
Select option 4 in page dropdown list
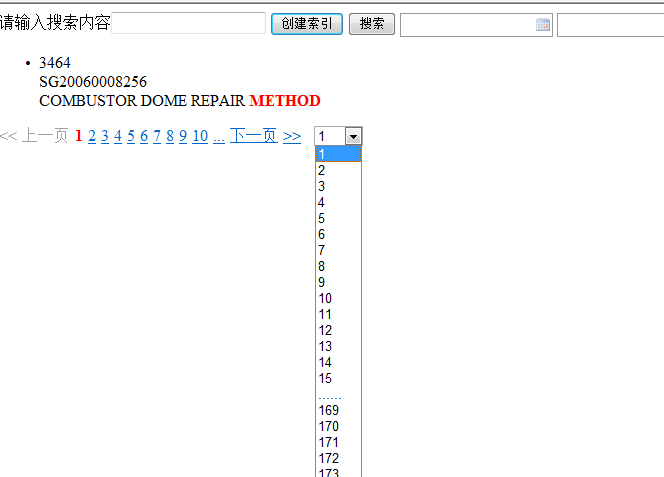pos(338,202)
